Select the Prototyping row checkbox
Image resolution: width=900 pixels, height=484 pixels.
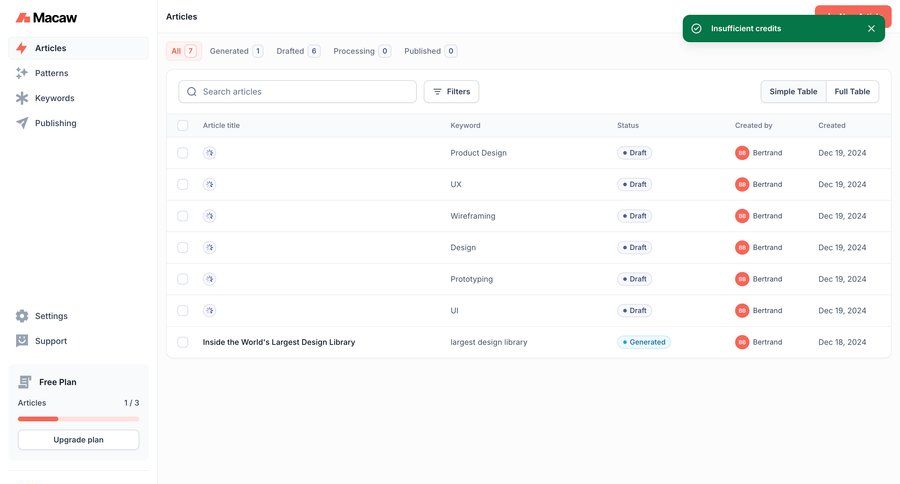(x=183, y=279)
